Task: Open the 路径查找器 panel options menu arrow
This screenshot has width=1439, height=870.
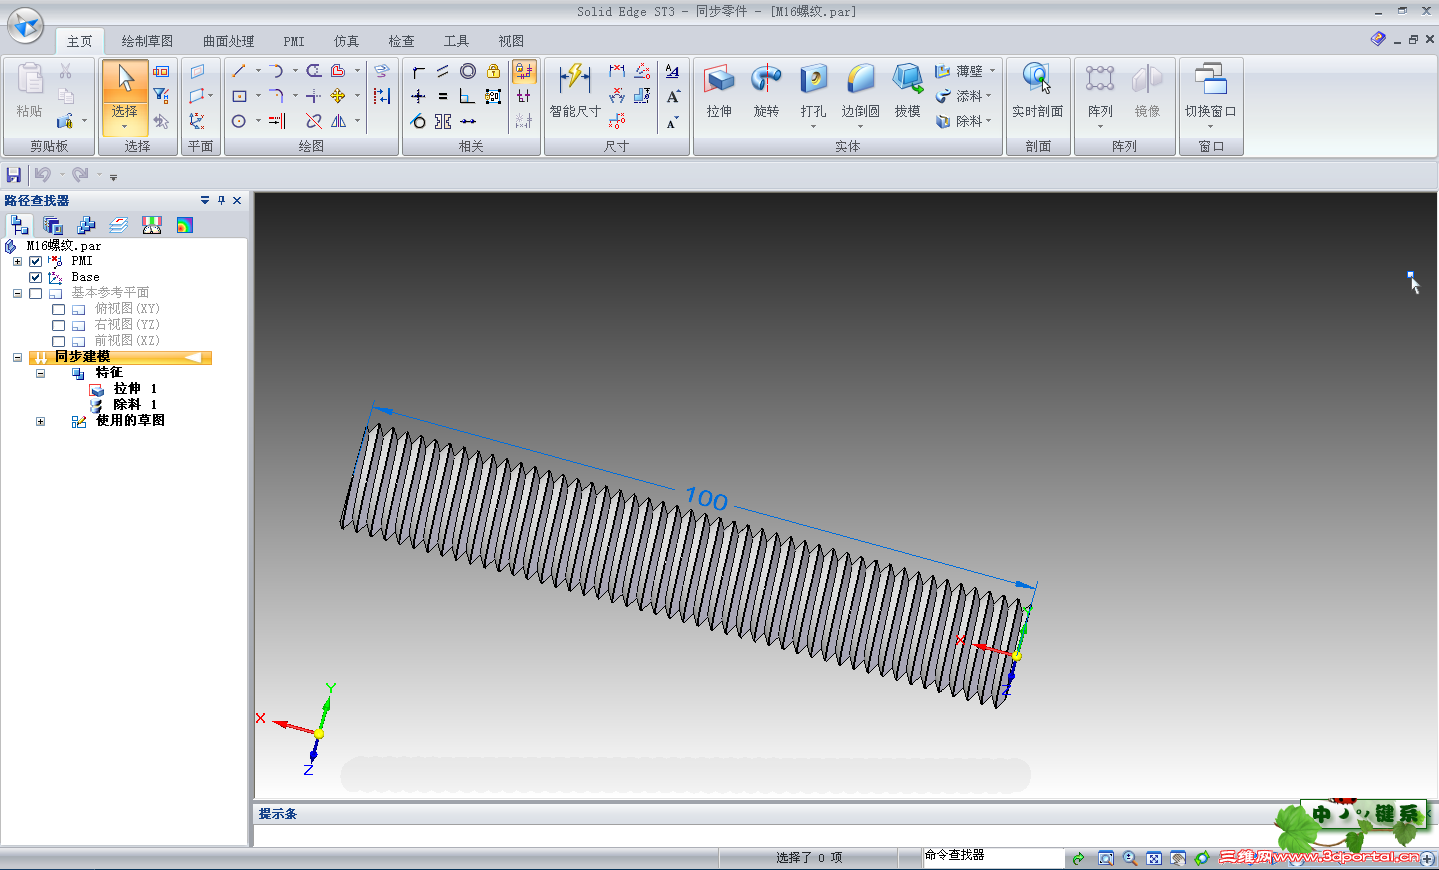Action: (205, 200)
